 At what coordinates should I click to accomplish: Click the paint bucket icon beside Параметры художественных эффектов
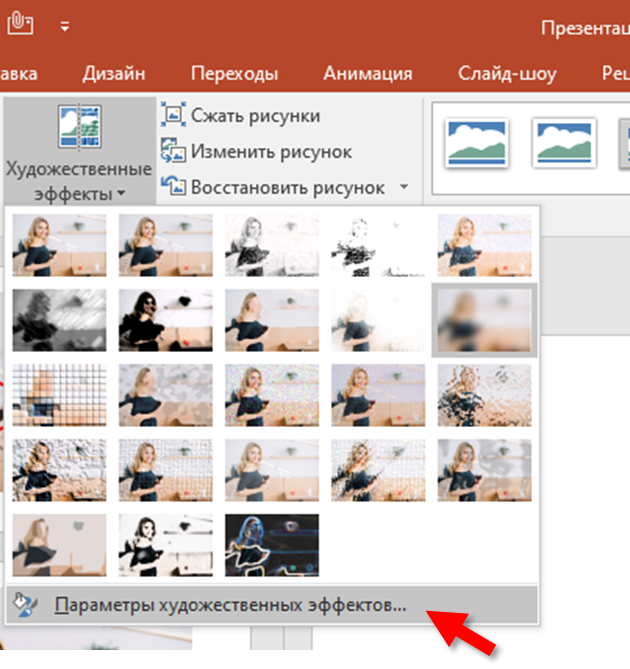[25, 605]
